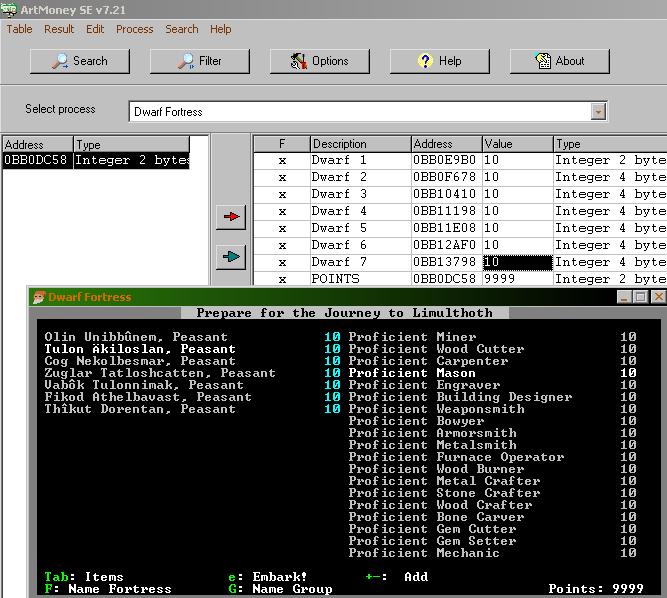
Task: Click the Dwarf Fortress window title icon
Action: tap(39, 297)
